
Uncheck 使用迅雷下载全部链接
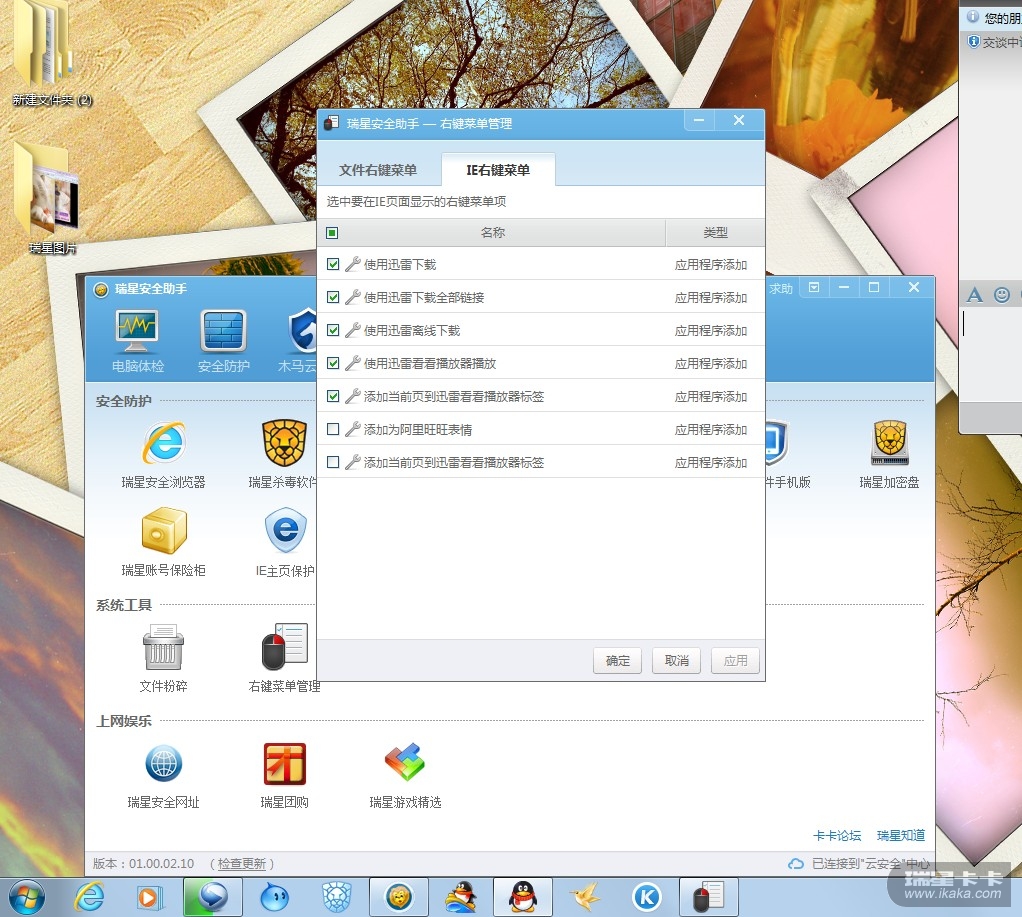332,297
